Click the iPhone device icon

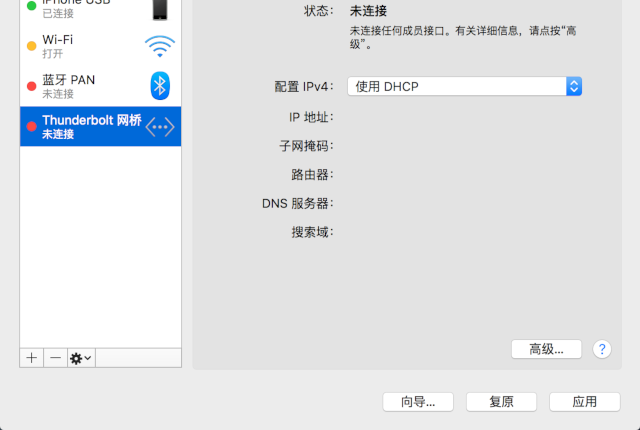click(160, 10)
